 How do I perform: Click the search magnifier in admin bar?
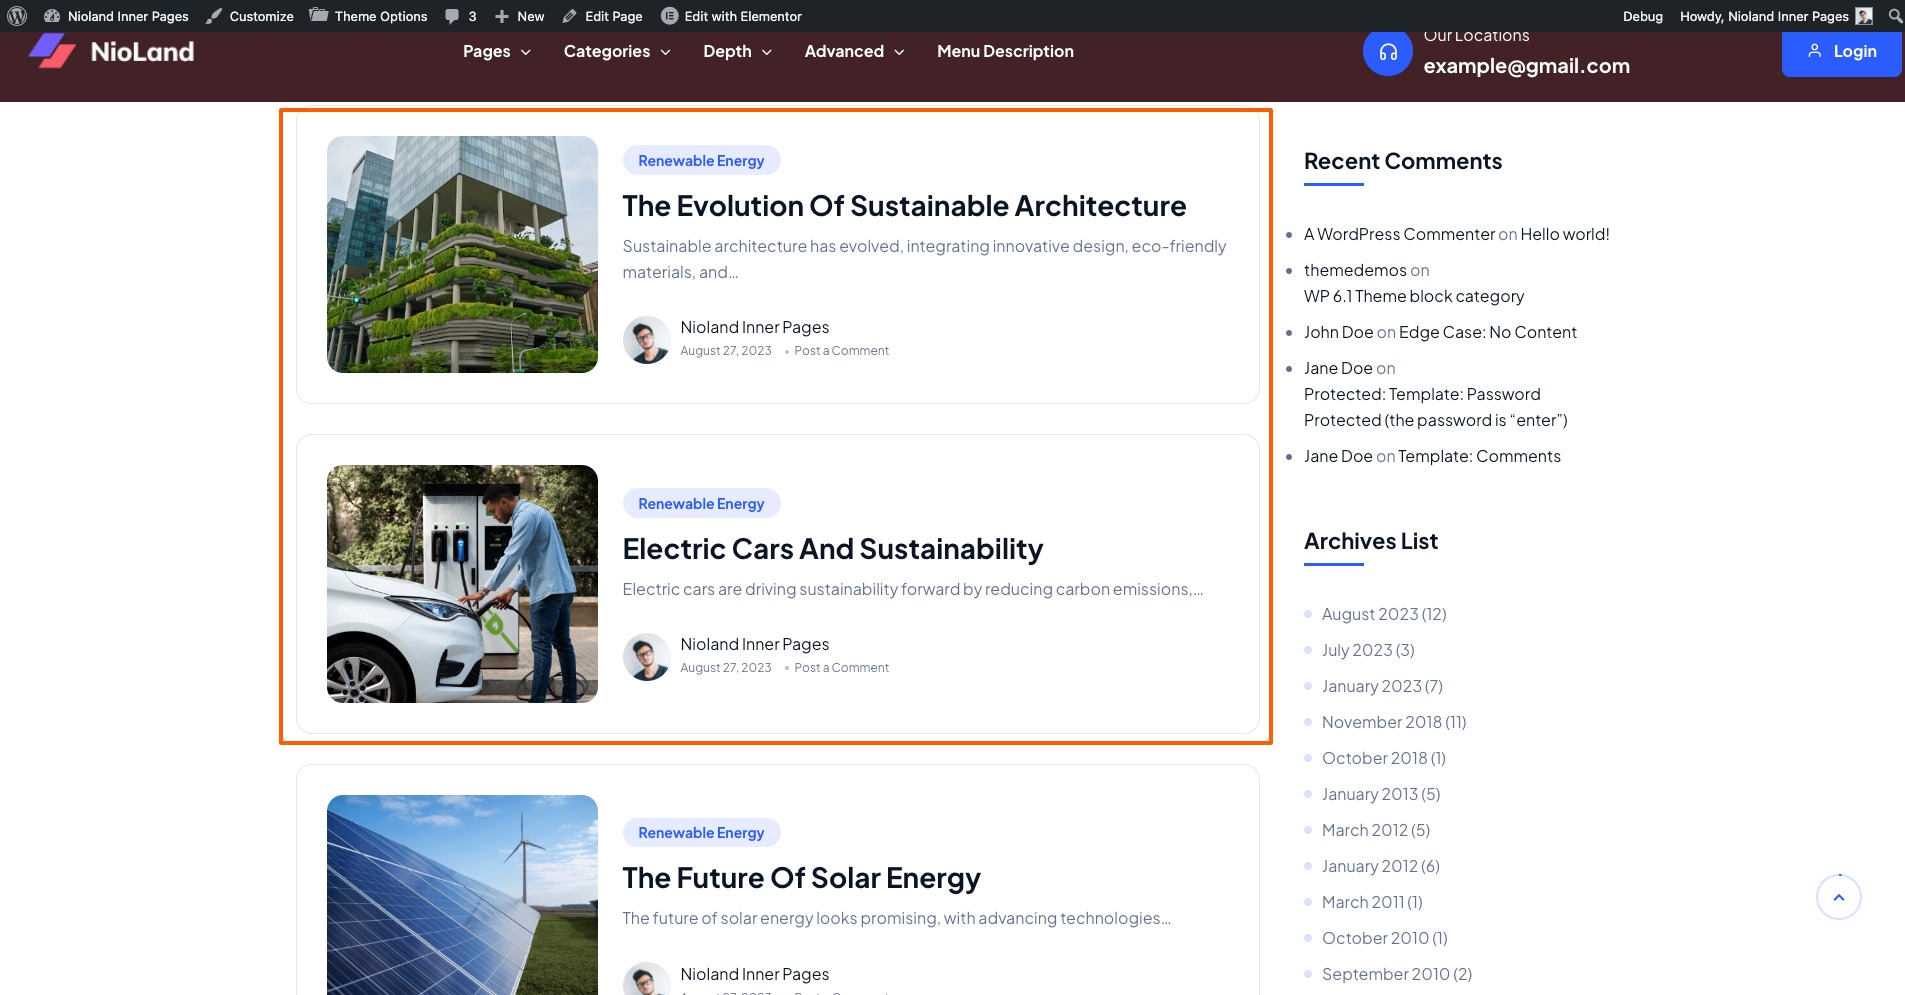click(1894, 16)
